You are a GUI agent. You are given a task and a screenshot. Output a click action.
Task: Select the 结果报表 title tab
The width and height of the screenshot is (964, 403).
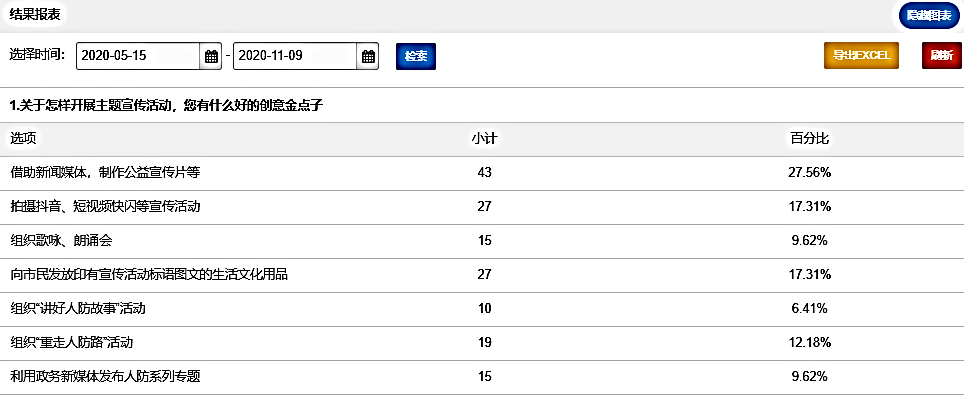36,14
